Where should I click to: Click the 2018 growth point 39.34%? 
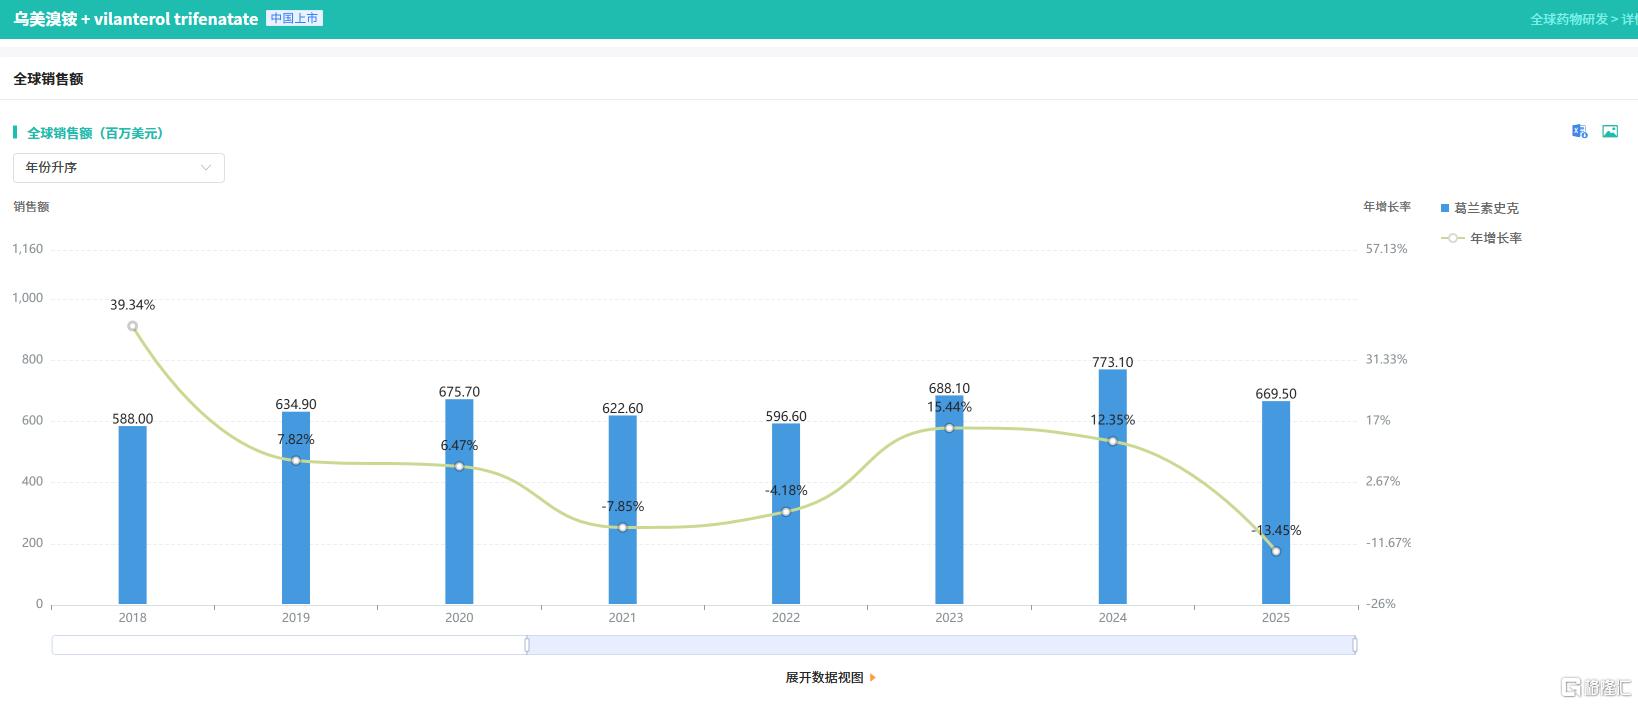point(132,326)
